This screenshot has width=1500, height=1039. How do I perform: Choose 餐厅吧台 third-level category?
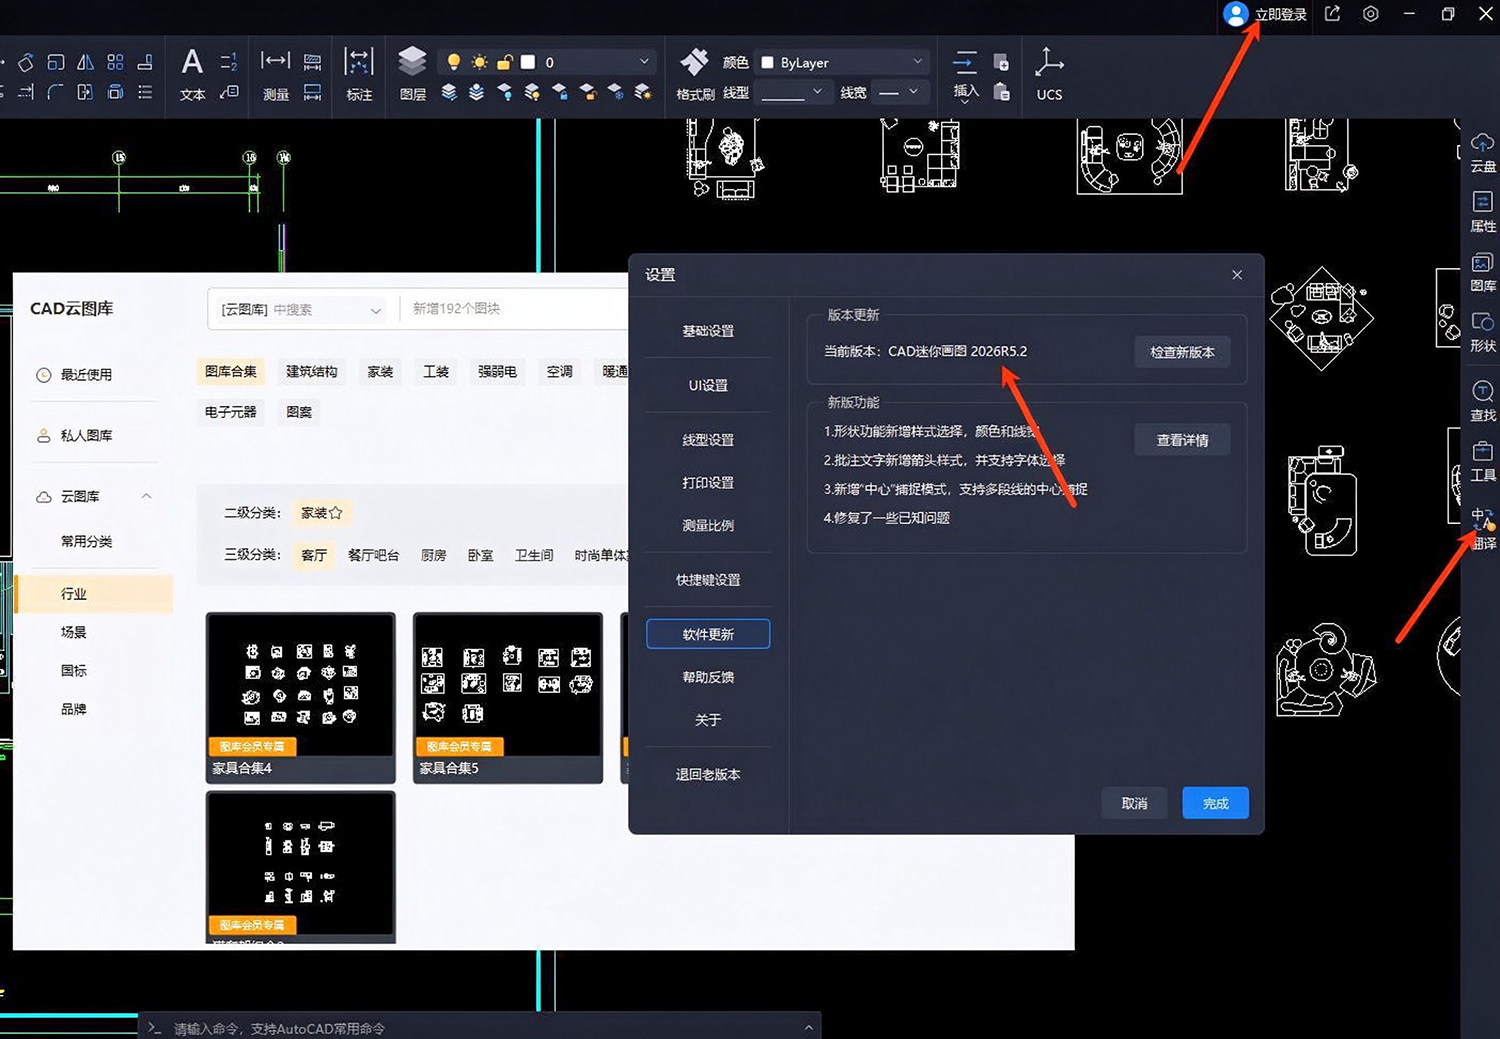tap(373, 555)
